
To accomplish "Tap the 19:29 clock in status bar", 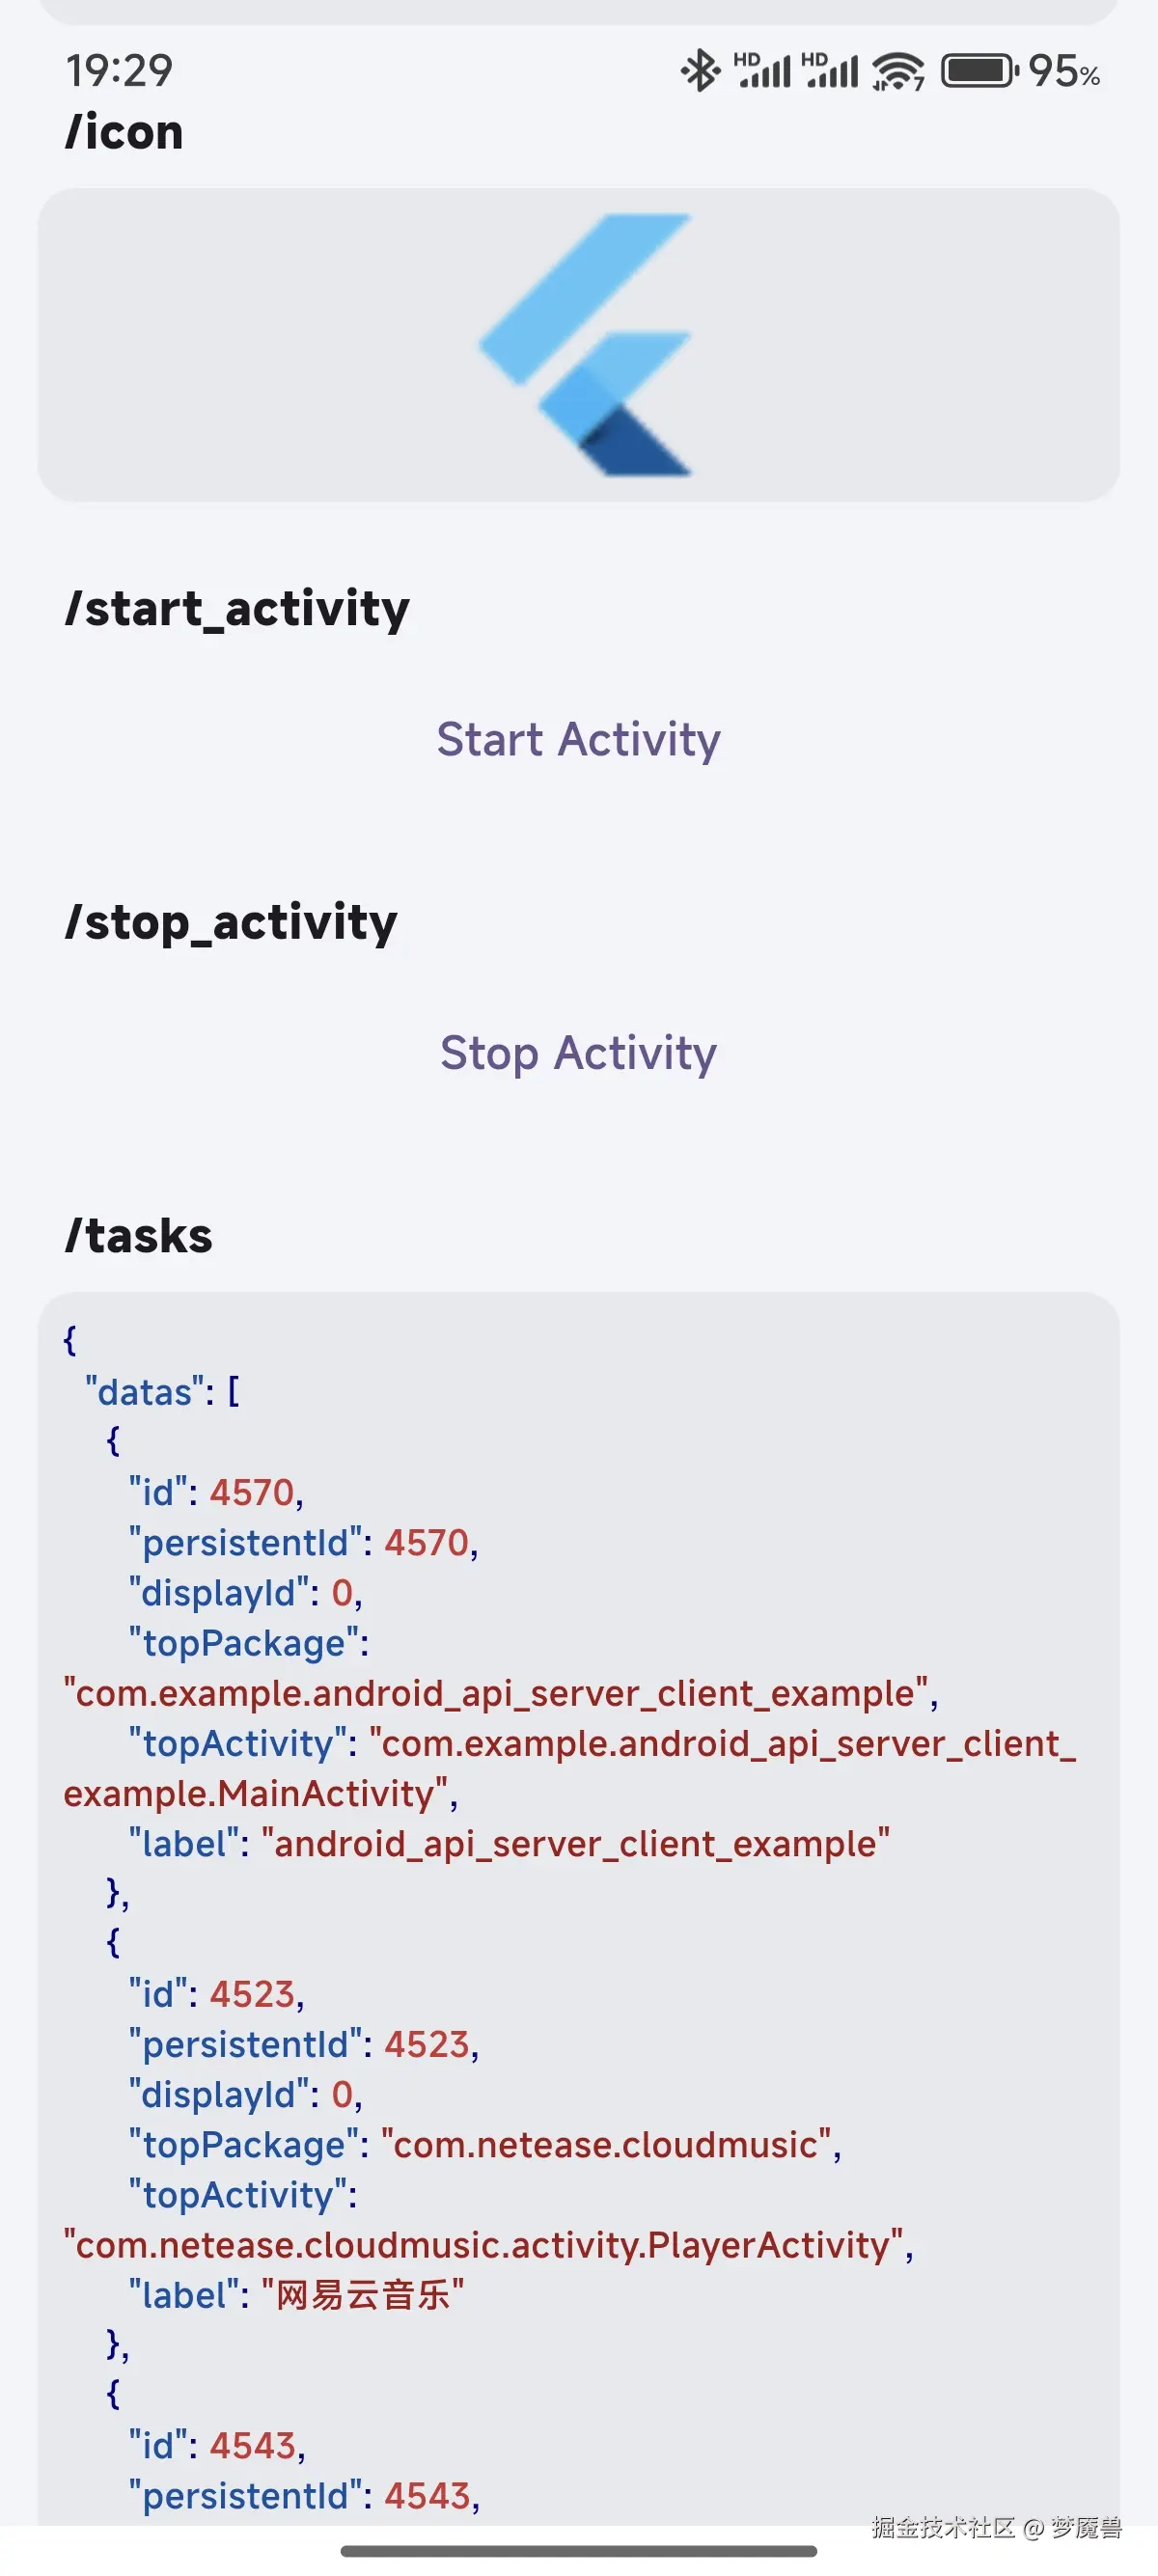I will [119, 71].
